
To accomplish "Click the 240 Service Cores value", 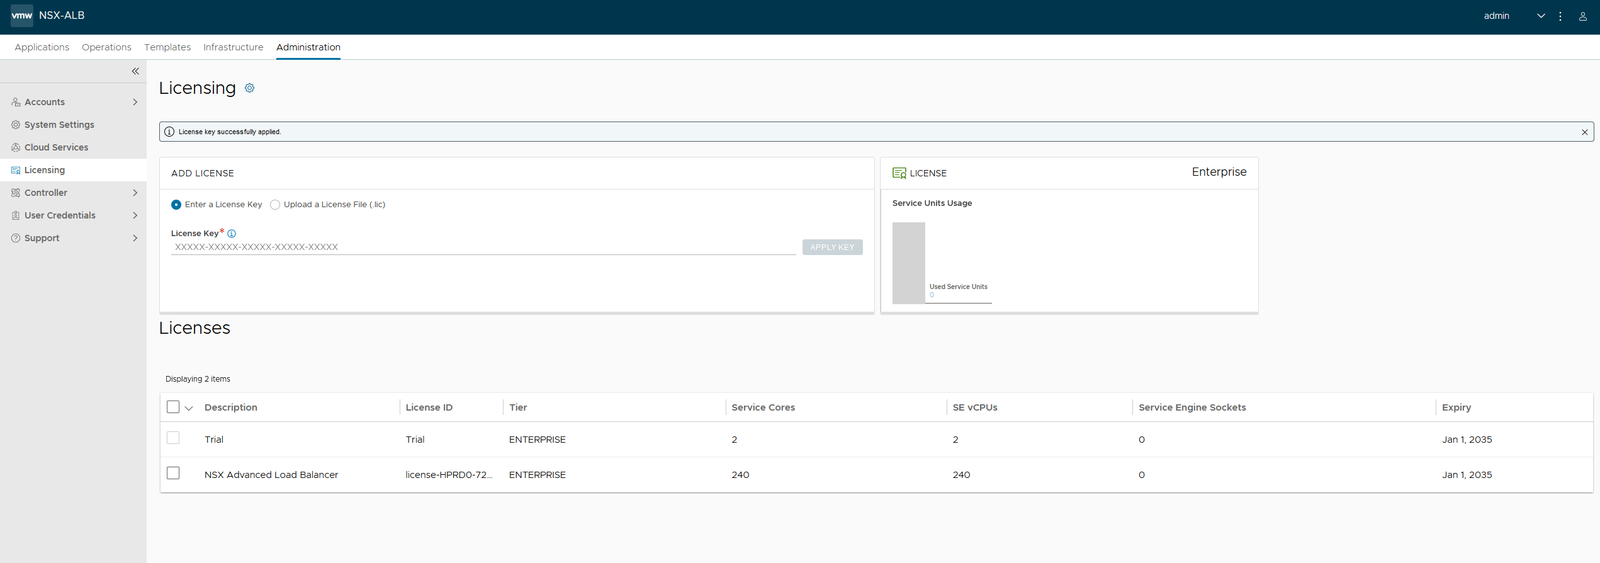I will tap(740, 475).
